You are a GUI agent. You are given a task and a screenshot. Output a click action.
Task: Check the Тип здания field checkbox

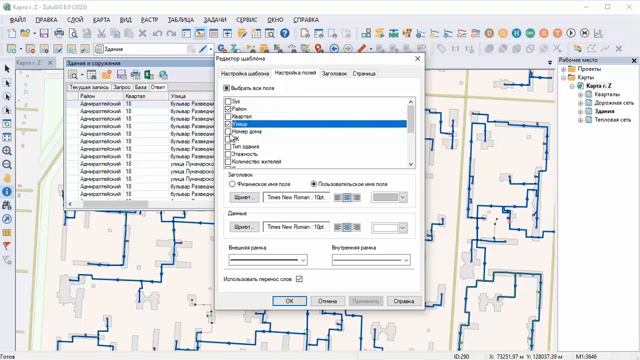coord(228,147)
